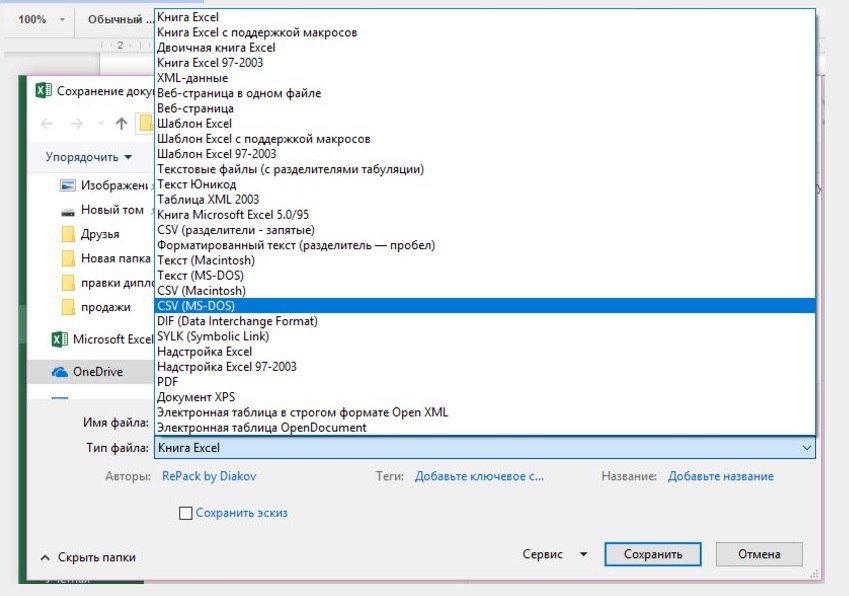Select 'Текстовые файлы (с разделителями табуляции)'
This screenshot has width=849, height=596.
click(485, 169)
